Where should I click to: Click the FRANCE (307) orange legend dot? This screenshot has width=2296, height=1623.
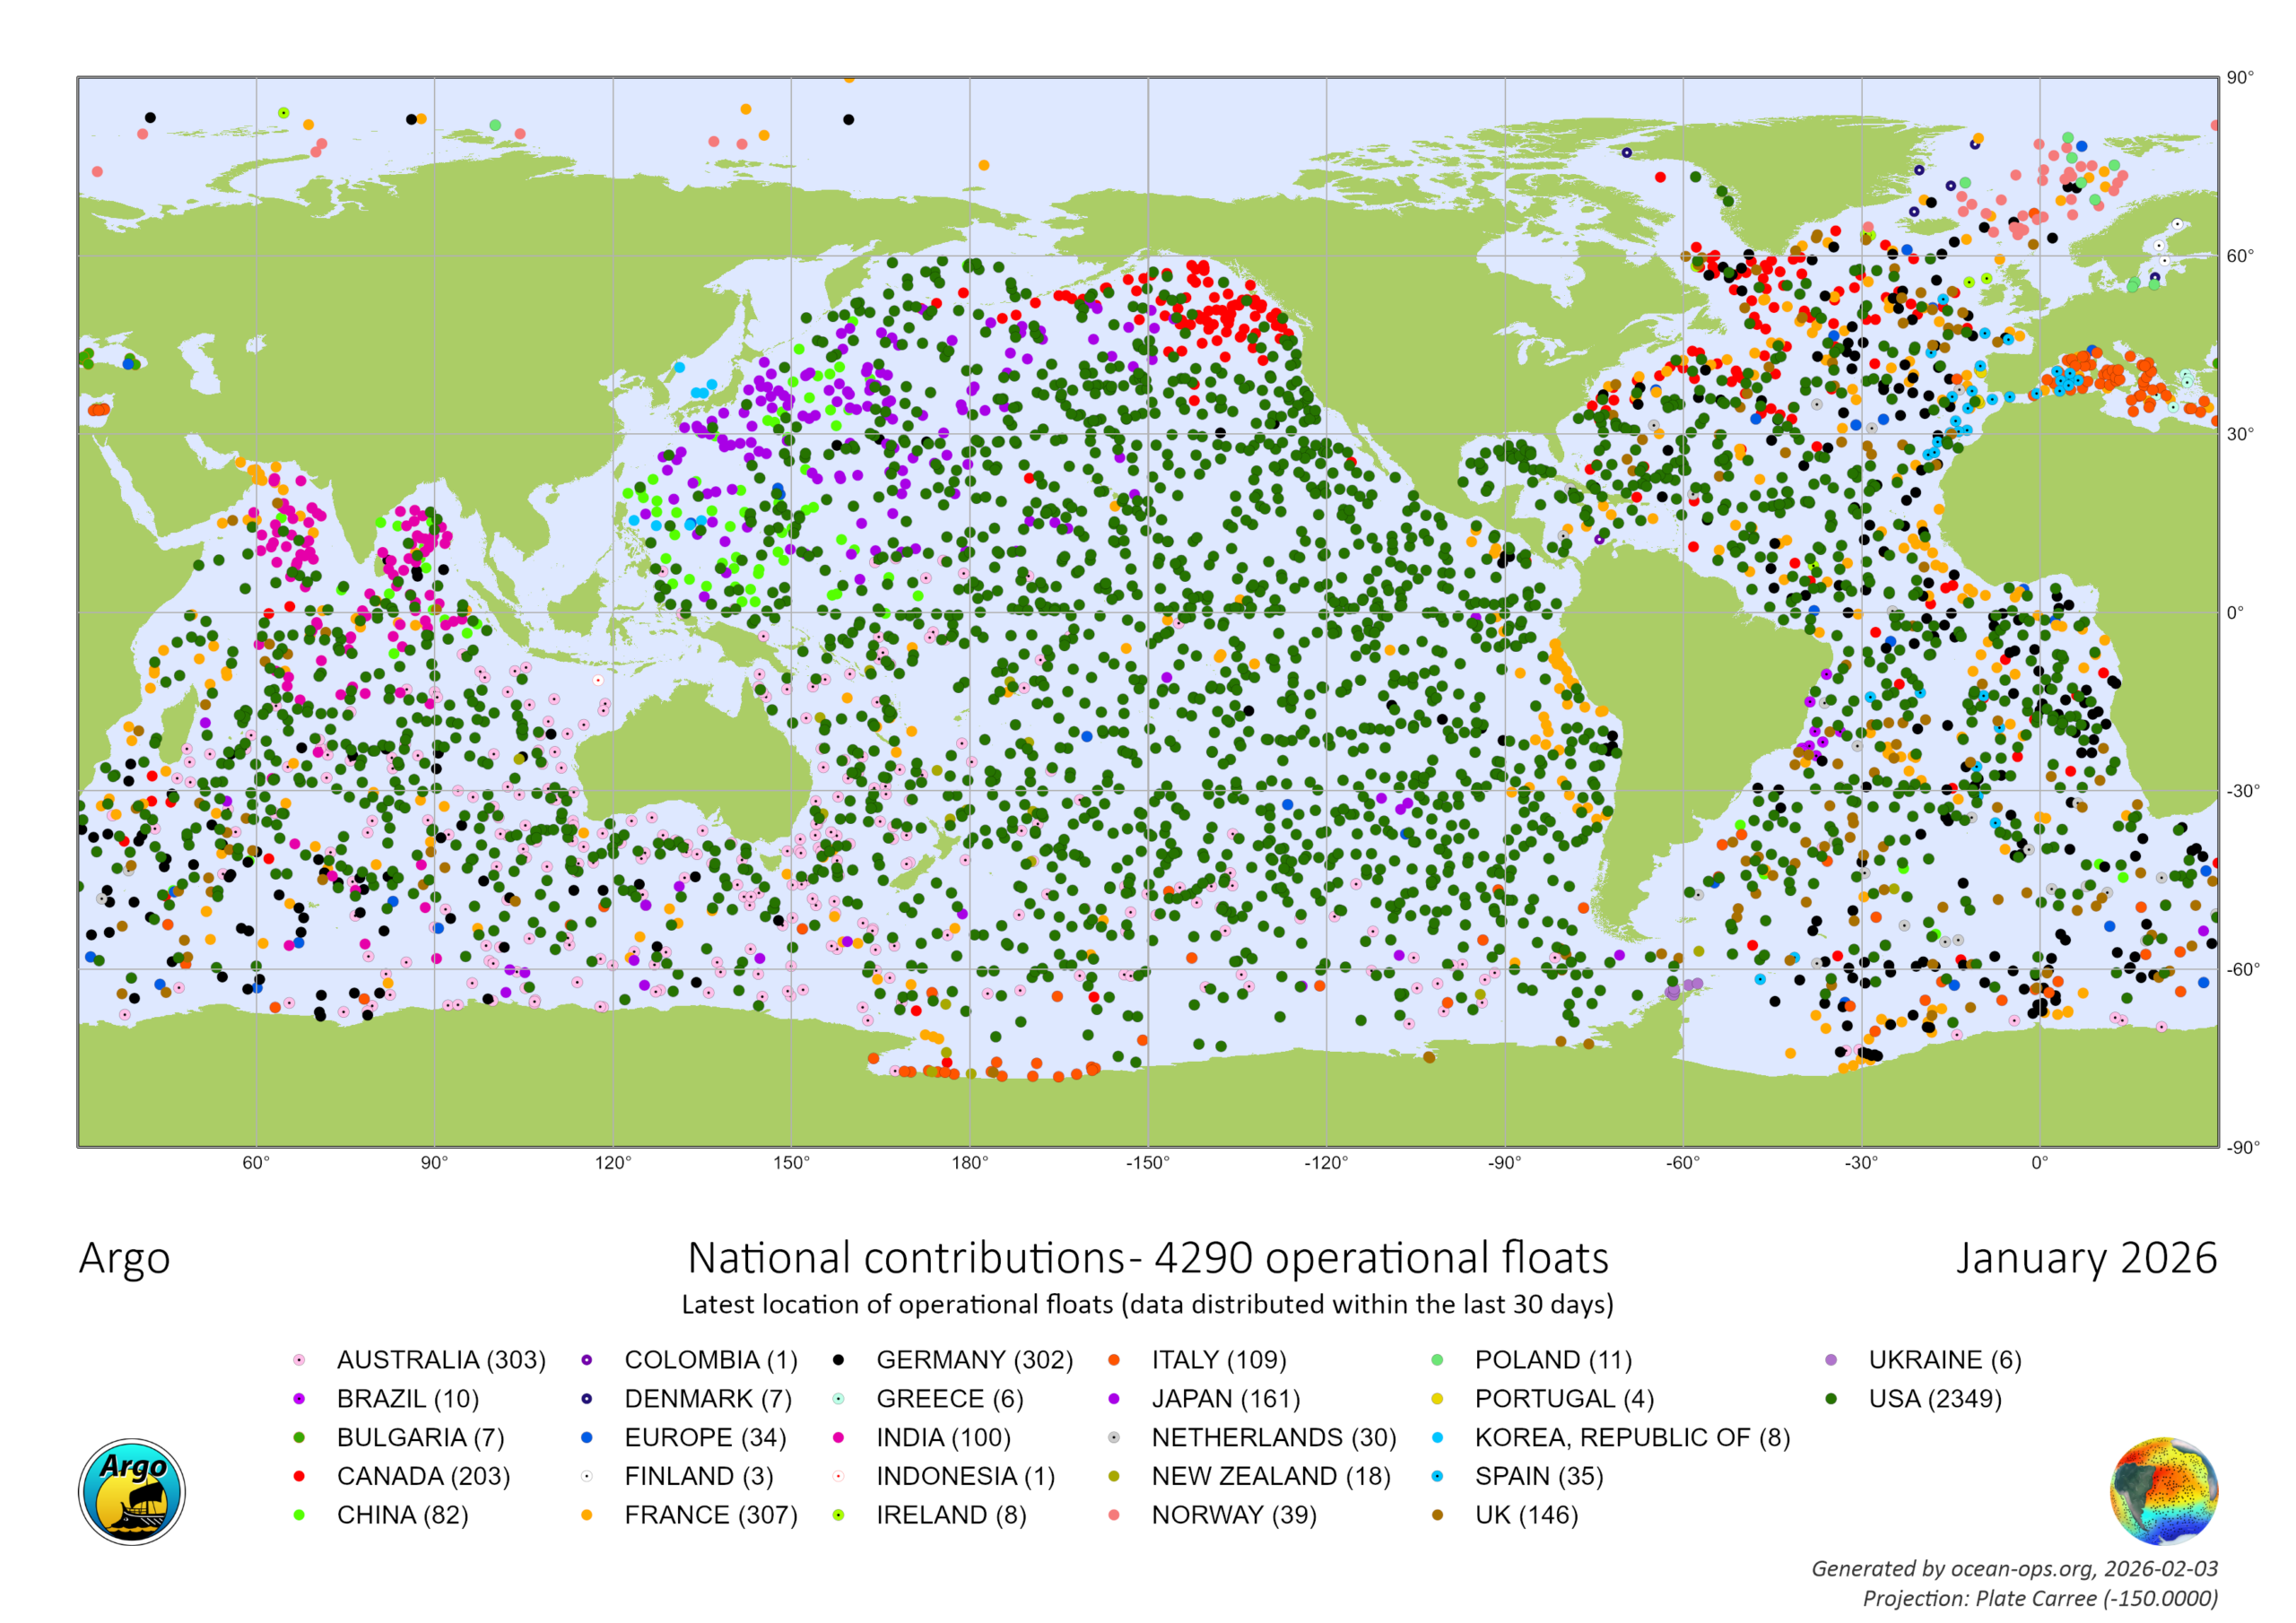tap(587, 1515)
